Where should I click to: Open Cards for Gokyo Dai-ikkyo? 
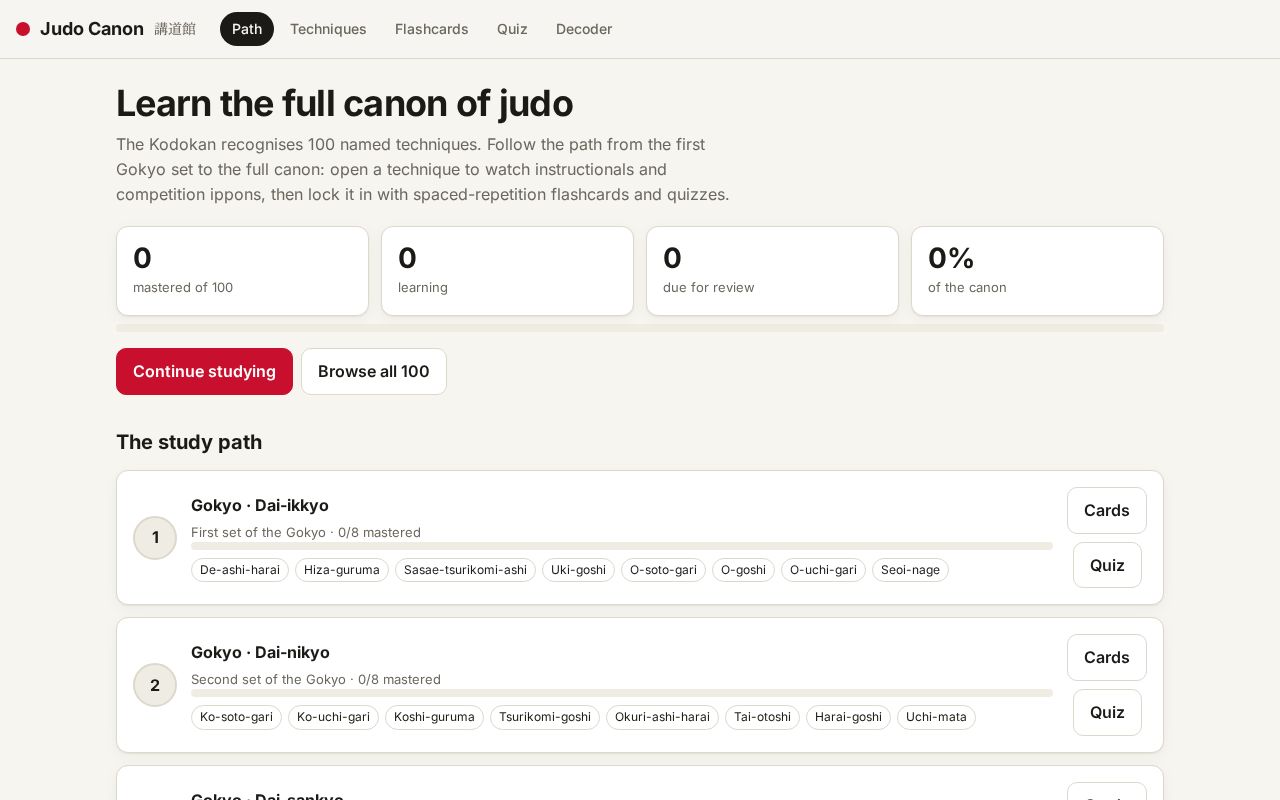(x=1107, y=510)
